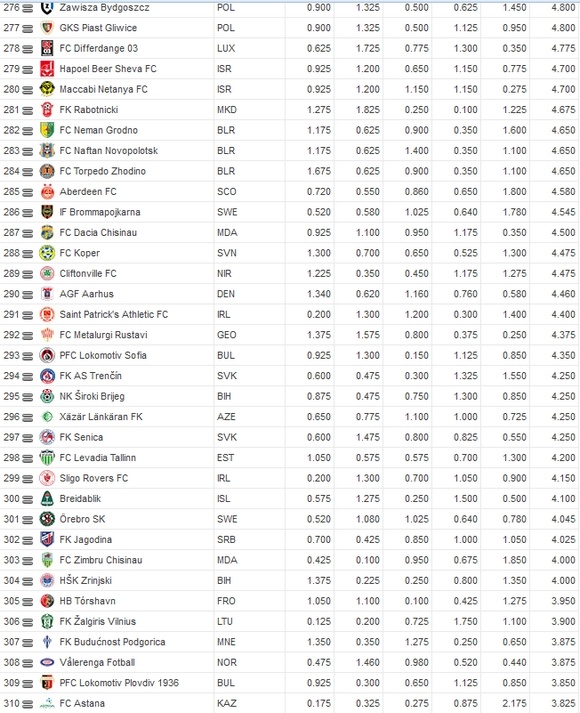The width and height of the screenshot is (580, 713).
Task: Click the unchanged-rank marker at position 300
Action: (x=28, y=500)
